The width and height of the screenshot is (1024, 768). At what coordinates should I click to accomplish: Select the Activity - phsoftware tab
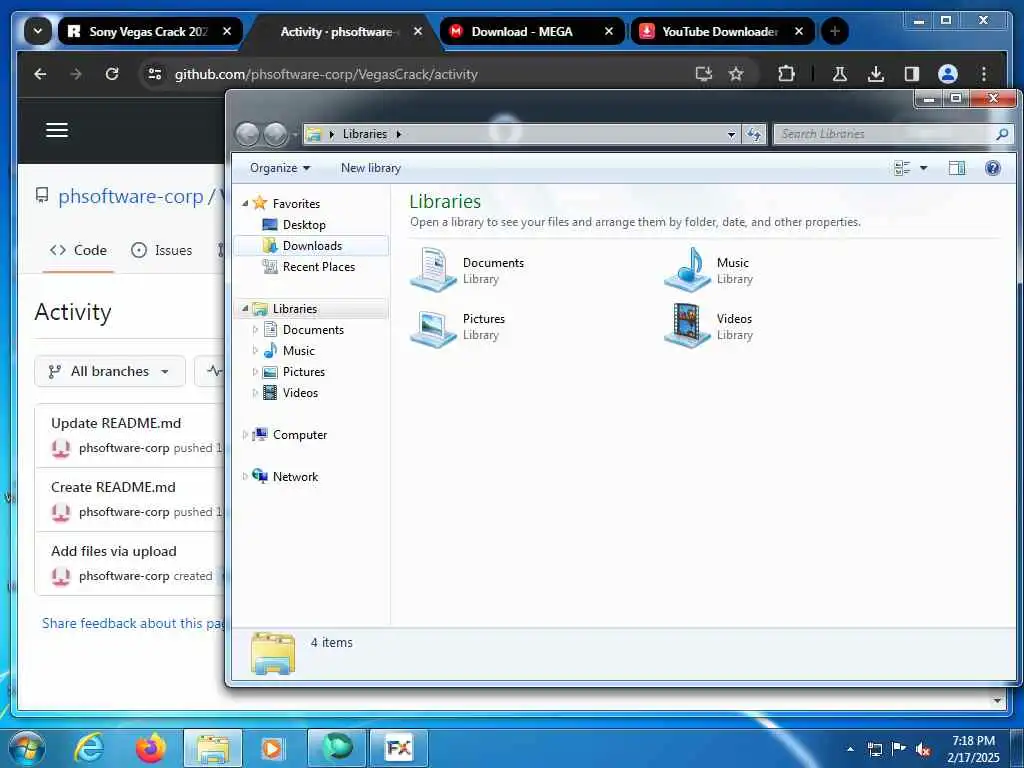tap(336, 31)
